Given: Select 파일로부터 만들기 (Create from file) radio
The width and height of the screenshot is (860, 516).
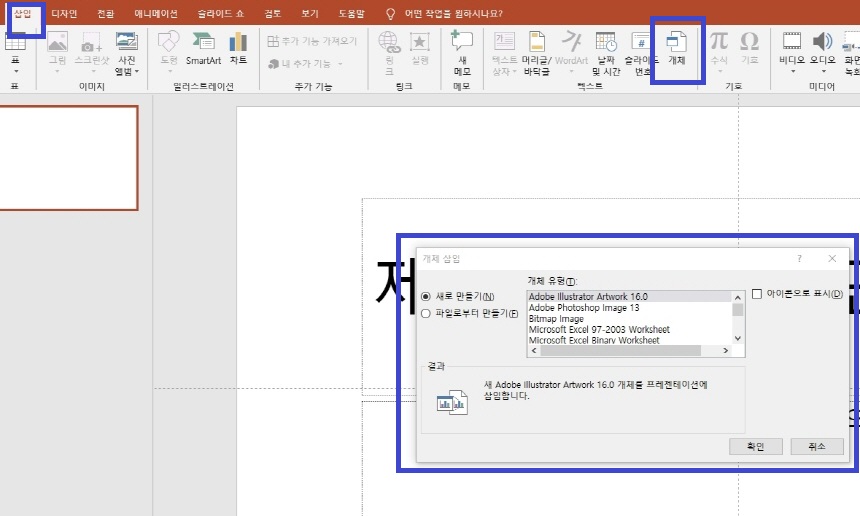Looking at the screenshot, I should (426, 314).
